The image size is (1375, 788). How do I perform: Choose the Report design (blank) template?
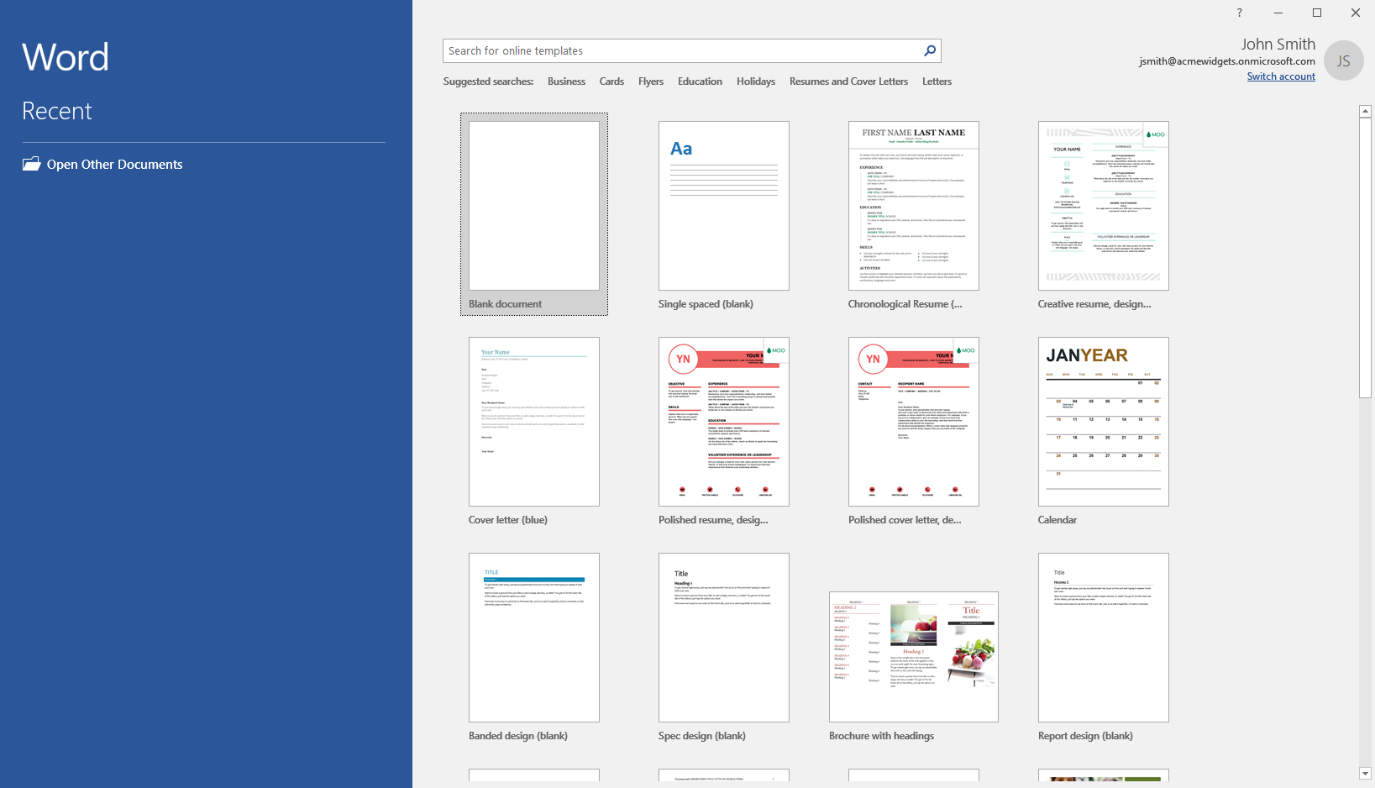pyautogui.click(x=1104, y=646)
